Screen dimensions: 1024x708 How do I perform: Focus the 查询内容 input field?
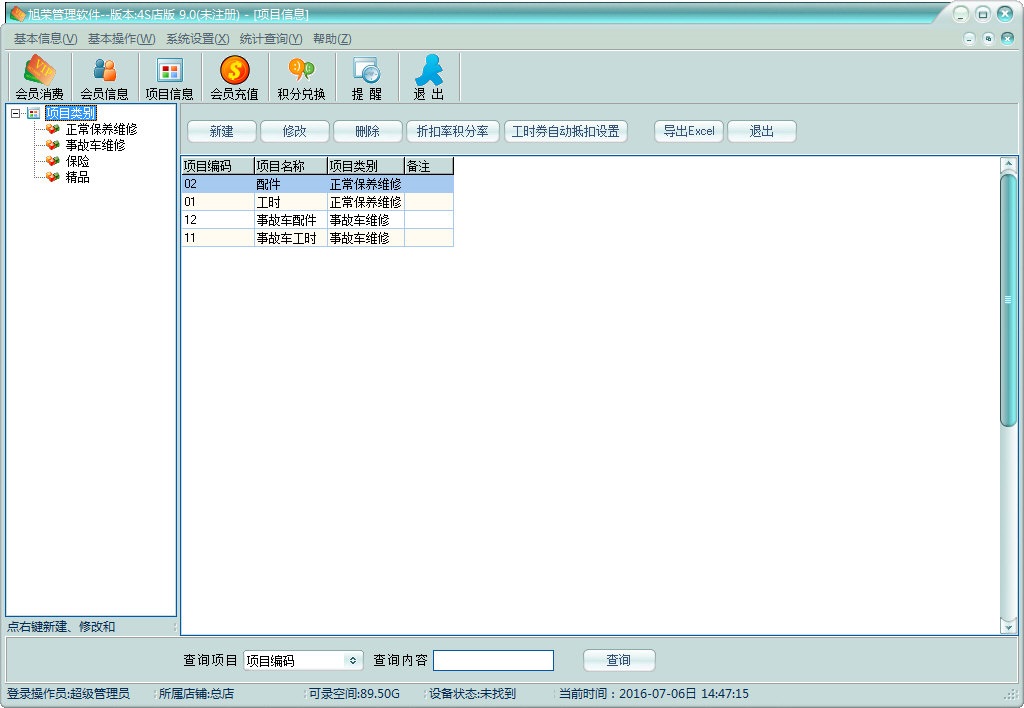(x=492, y=661)
